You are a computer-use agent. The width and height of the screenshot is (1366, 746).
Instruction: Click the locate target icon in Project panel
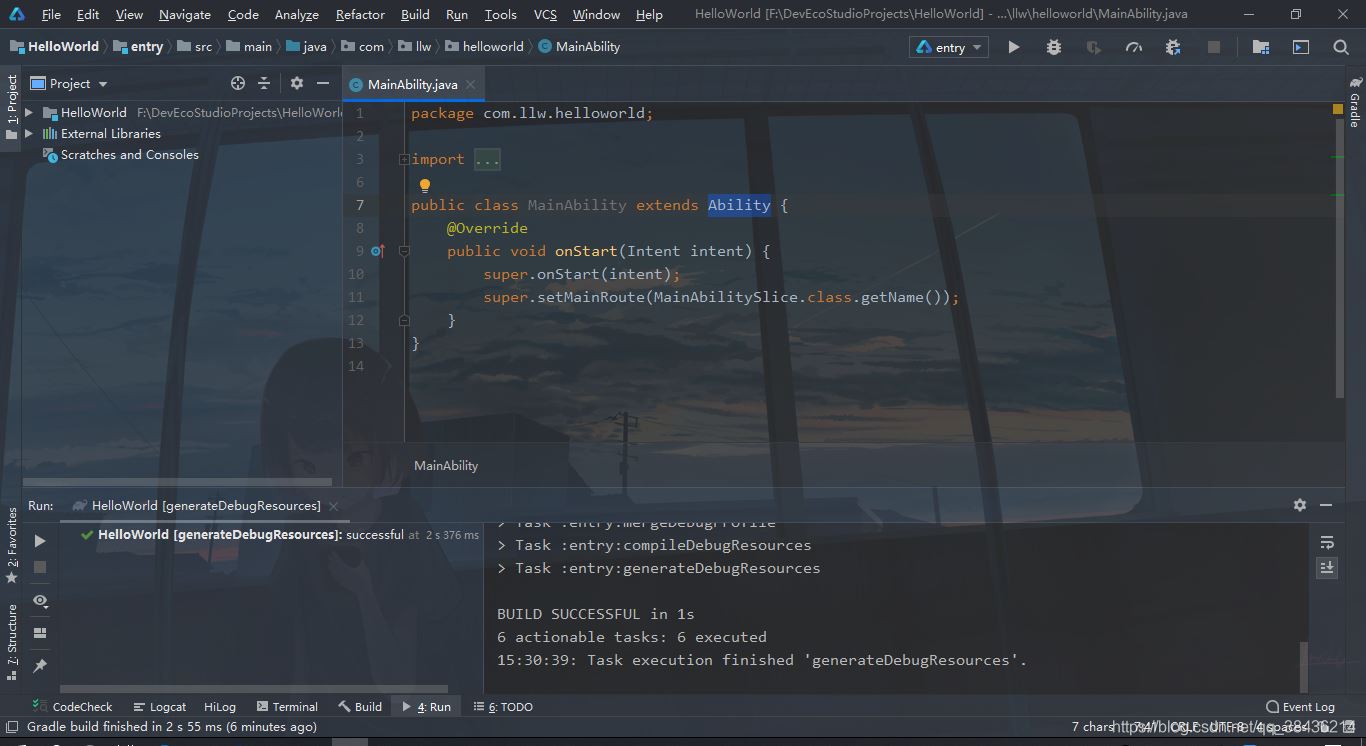coord(237,84)
